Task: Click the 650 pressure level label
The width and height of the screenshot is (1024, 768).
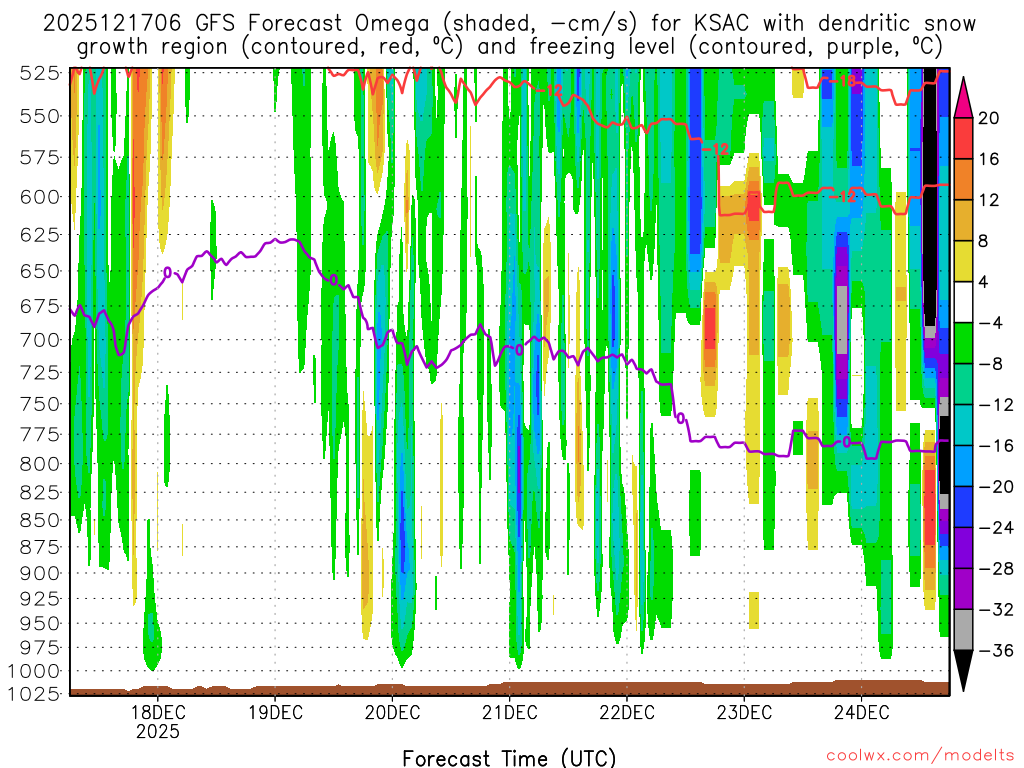Action: pyautogui.click(x=40, y=270)
